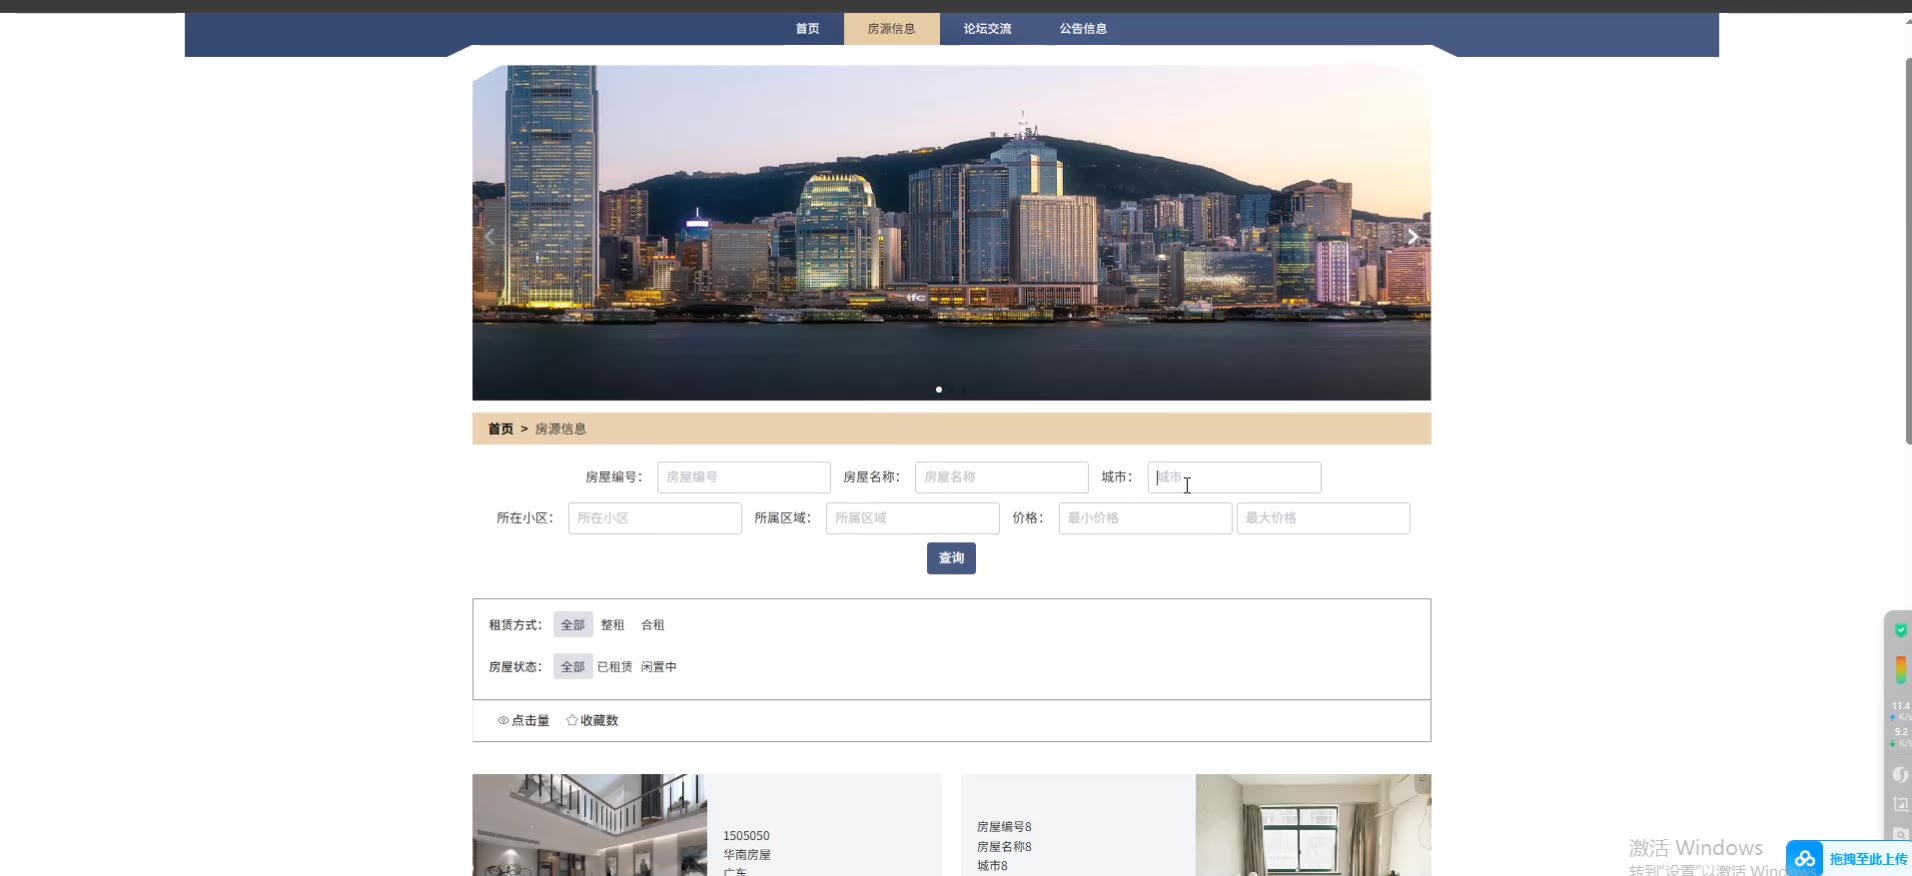Select the first carousel indicator dot
1912x876 pixels.
pos(939,389)
